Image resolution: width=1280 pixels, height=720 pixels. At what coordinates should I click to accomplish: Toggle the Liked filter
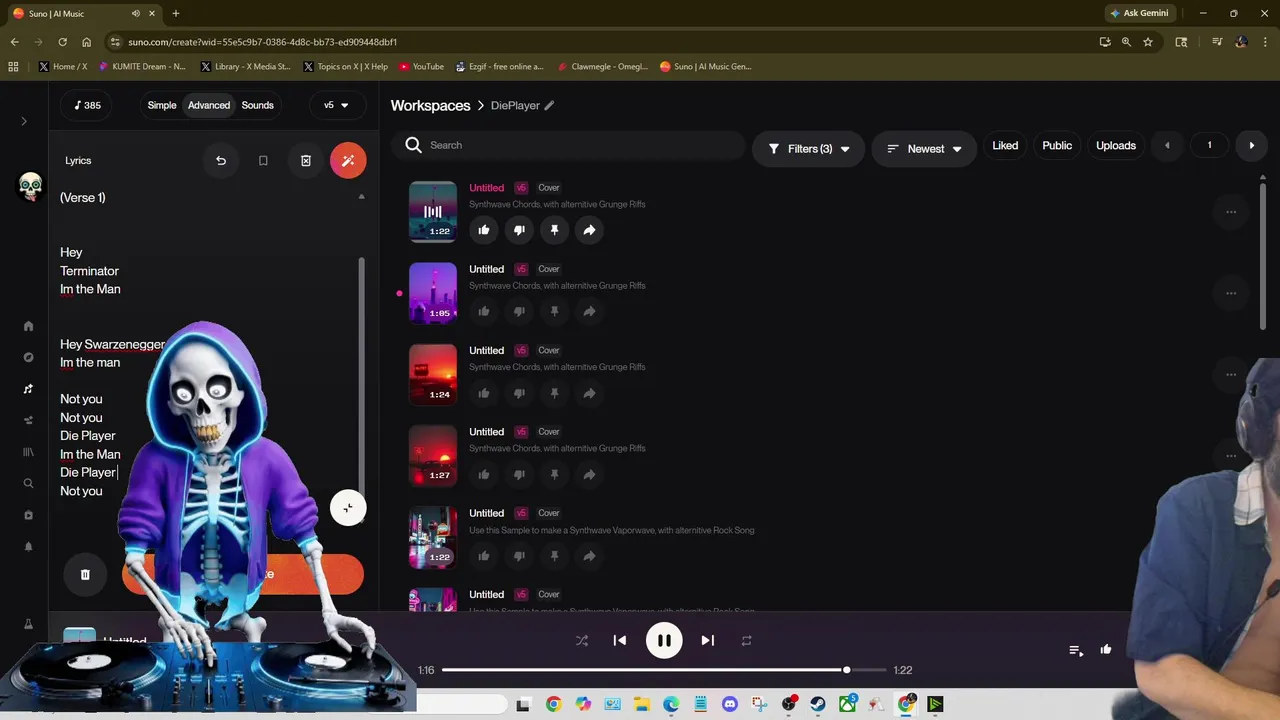point(1005,146)
